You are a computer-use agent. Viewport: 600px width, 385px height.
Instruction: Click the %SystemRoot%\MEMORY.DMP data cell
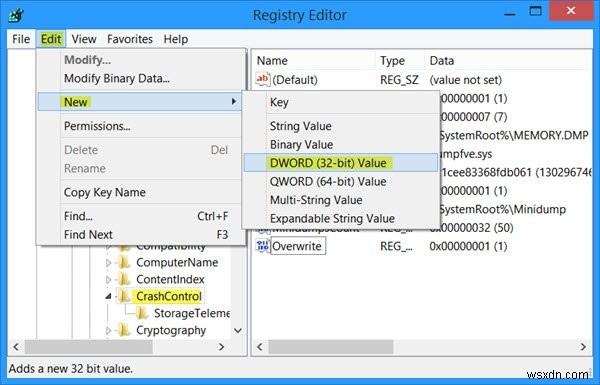tap(513, 135)
